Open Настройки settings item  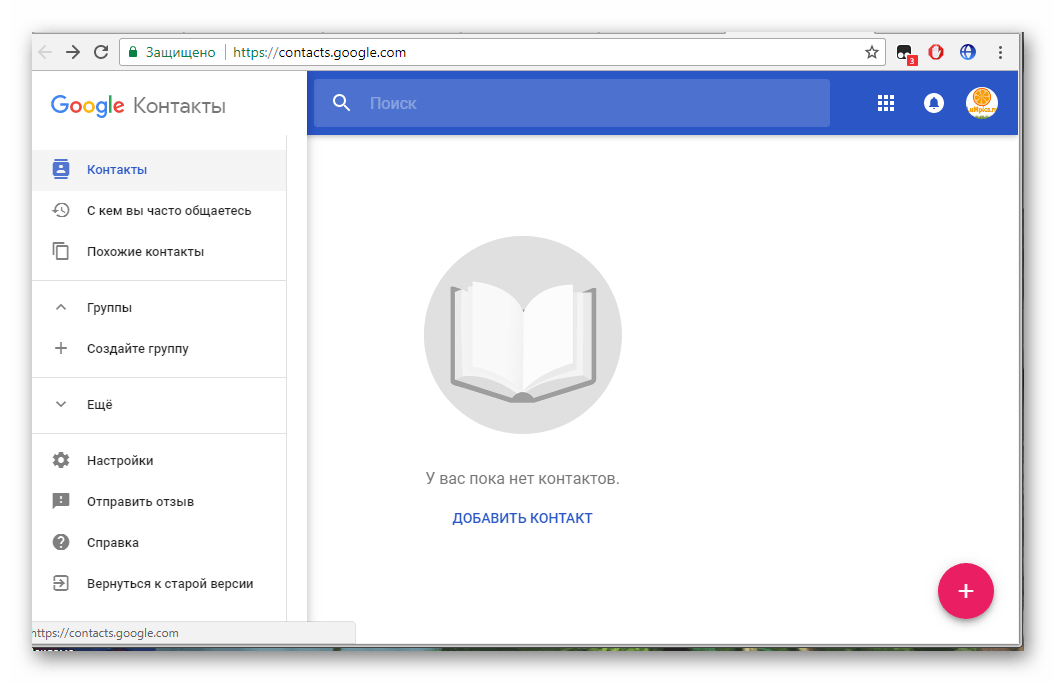click(119, 461)
